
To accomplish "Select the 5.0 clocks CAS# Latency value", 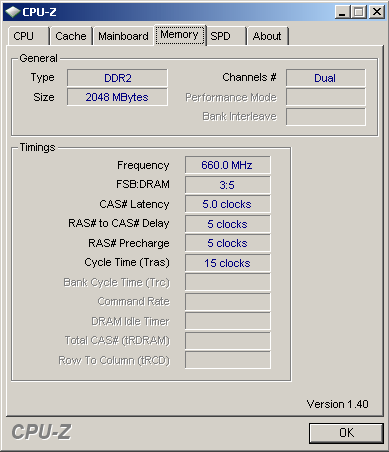I will coord(228,204).
